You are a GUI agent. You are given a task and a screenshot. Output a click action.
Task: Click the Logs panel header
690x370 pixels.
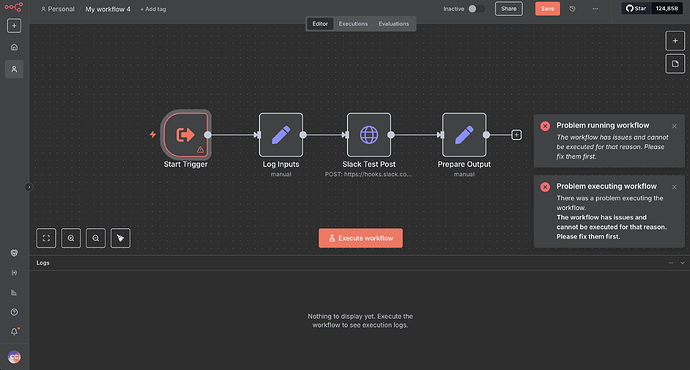360,263
